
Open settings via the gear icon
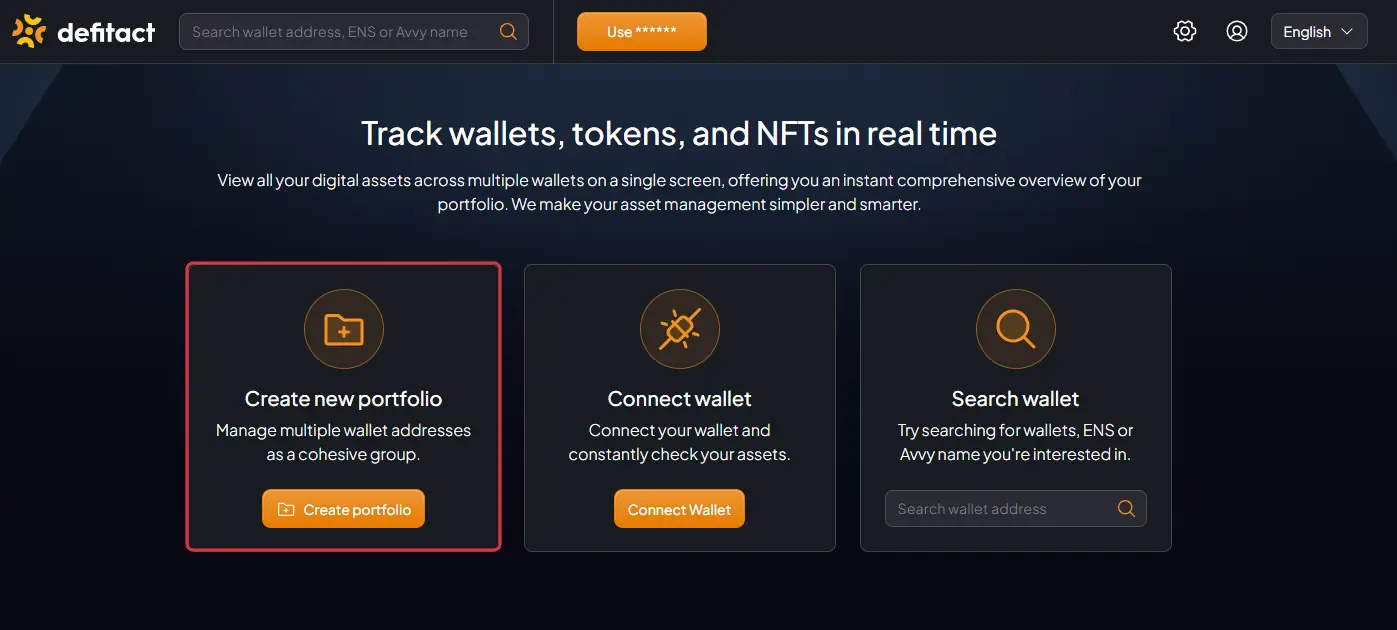tap(1185, 32)
